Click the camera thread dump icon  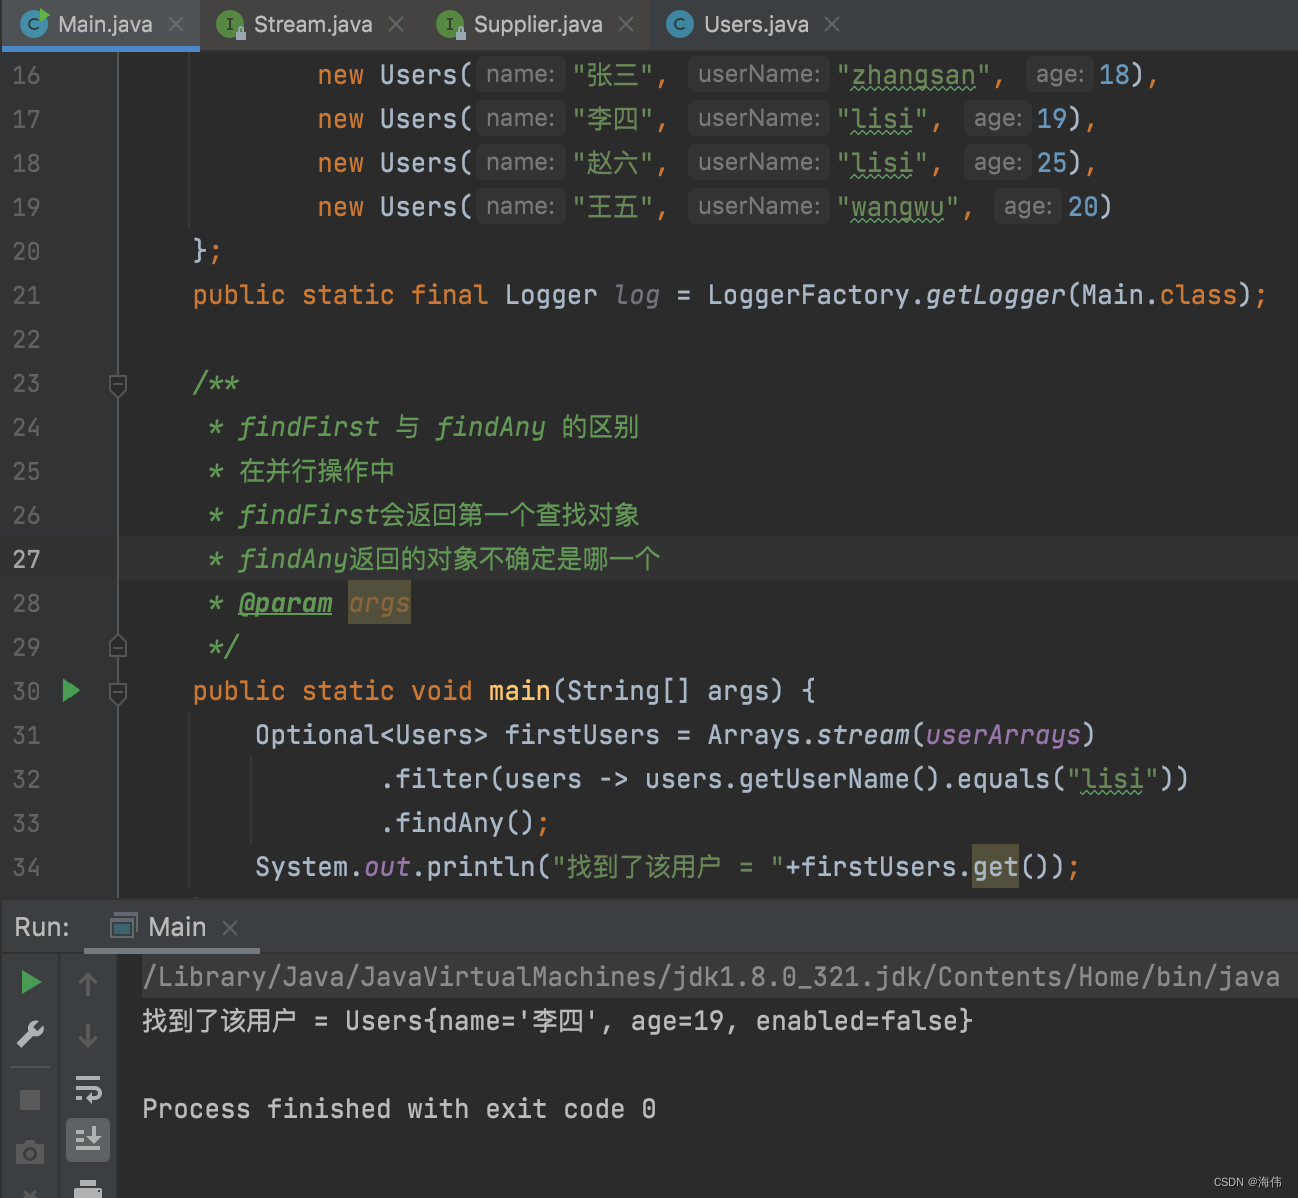pyautogui.click(x=31, y=1153)
